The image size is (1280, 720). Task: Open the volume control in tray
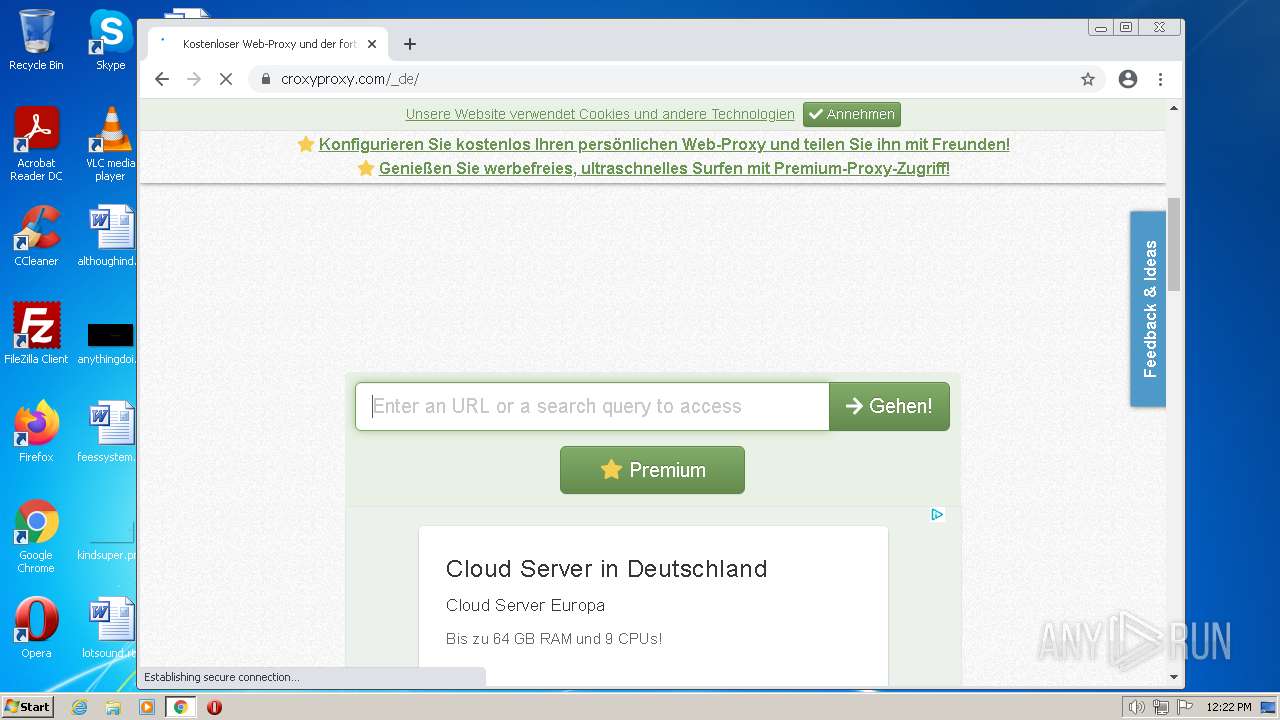[x=1136, y=707]
